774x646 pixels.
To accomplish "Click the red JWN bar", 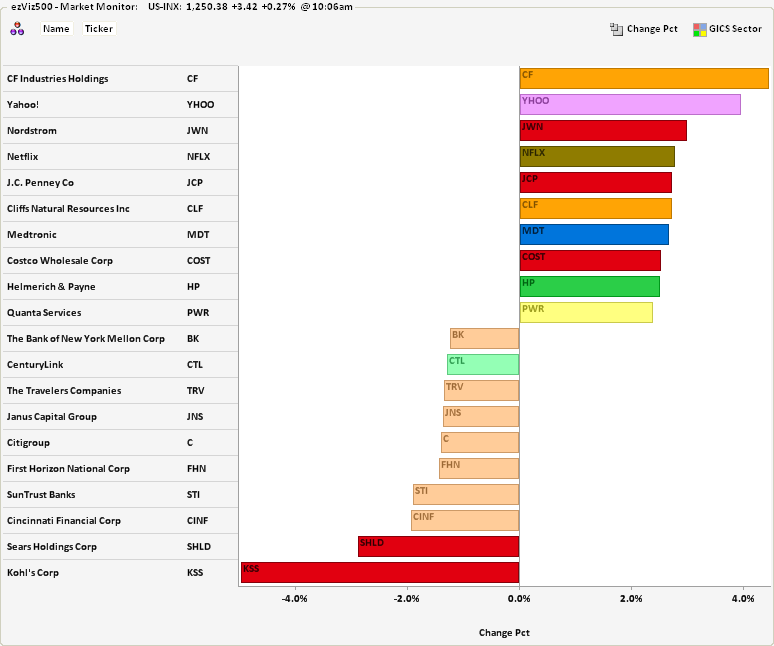I will coord(603,130).
